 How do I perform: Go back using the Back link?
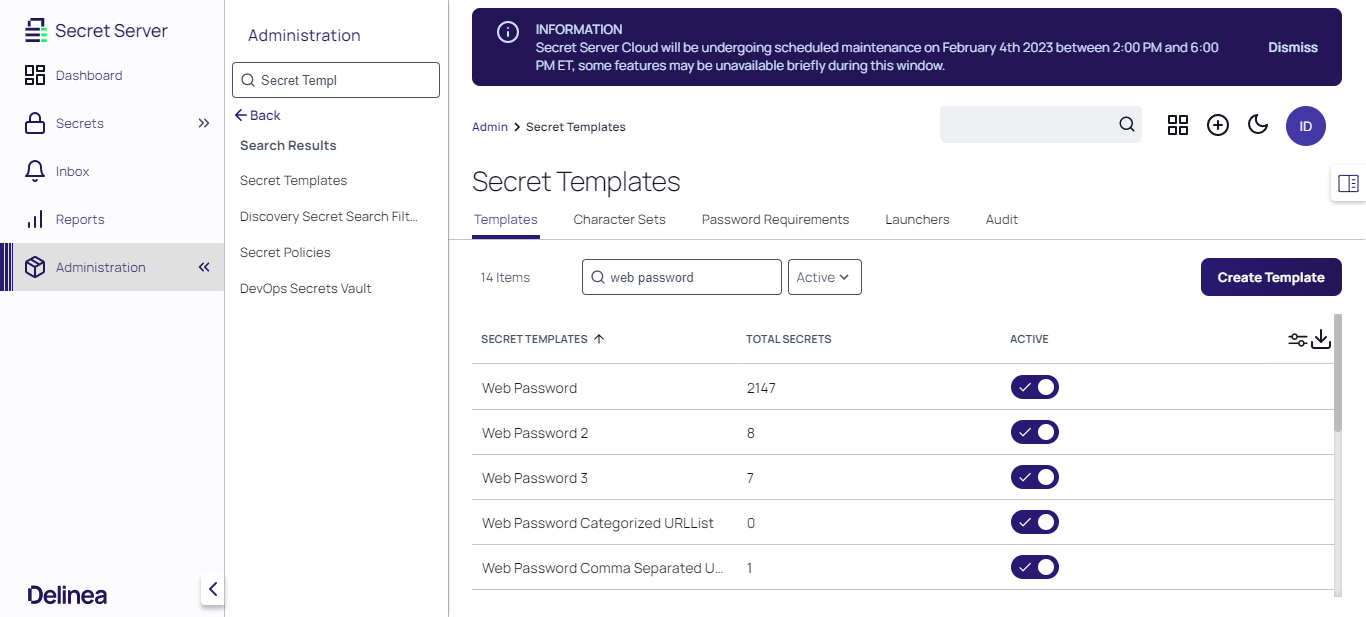tap(258, 115)
